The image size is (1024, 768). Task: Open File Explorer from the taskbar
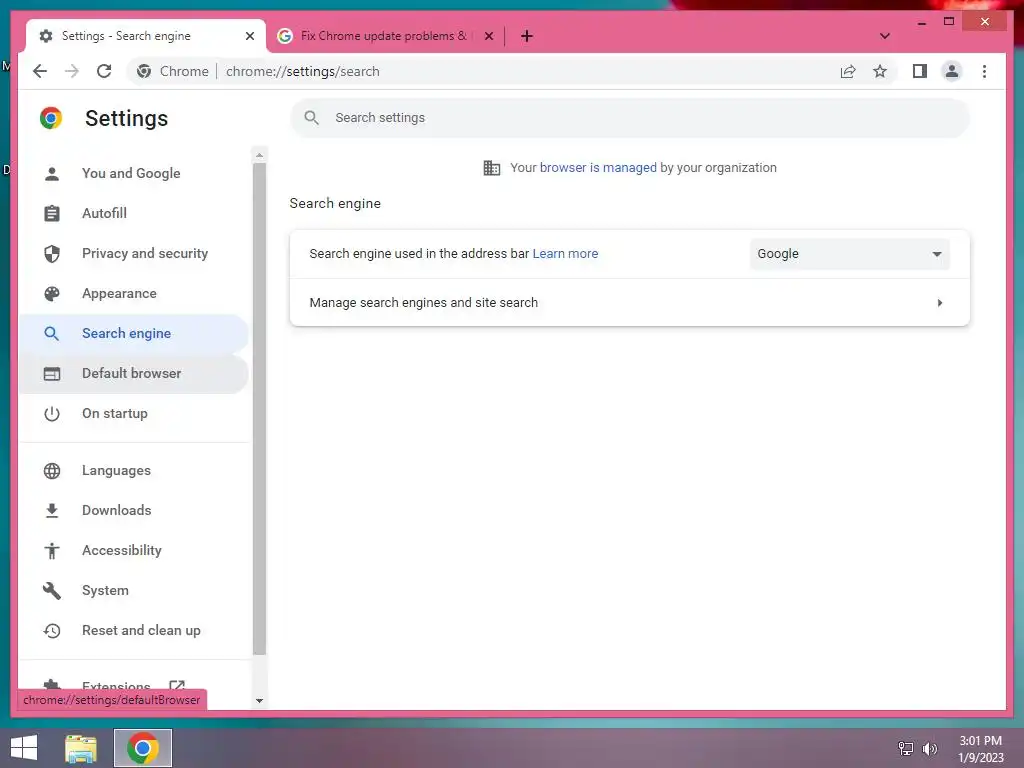coord(81,748)
